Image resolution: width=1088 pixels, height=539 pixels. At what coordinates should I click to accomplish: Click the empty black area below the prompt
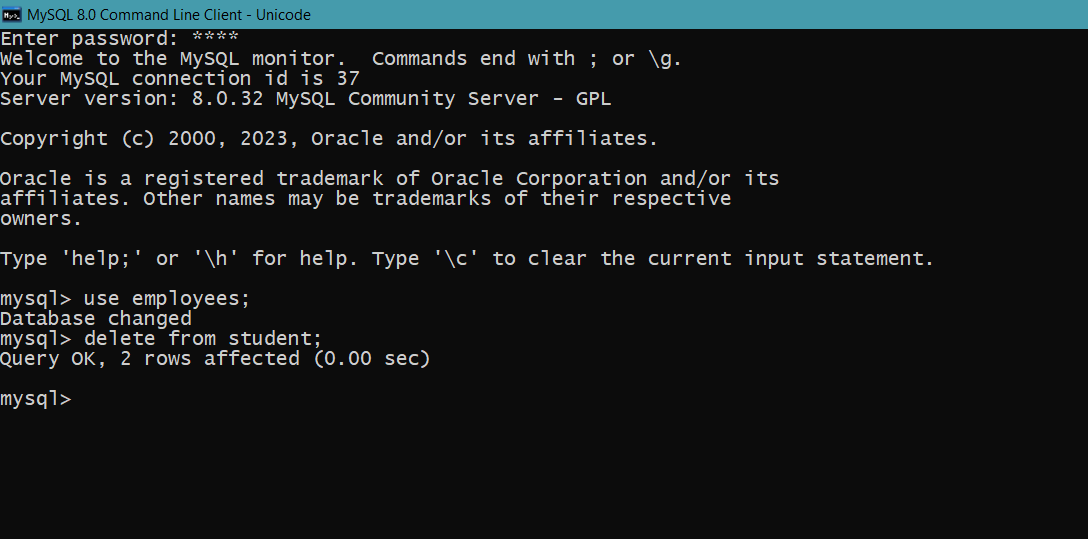(544, 475)
